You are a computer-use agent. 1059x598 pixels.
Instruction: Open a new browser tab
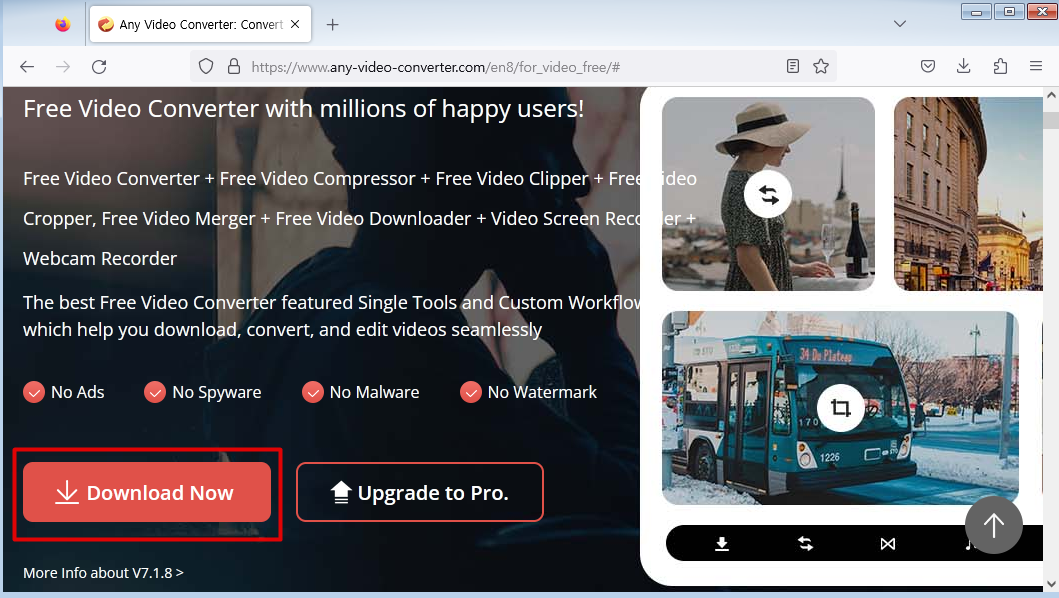(332, 24)
